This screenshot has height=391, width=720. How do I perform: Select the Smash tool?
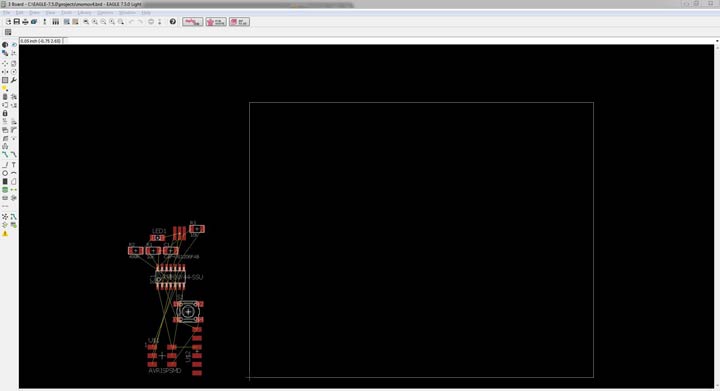pyautogui.click(x=5, y=130)
